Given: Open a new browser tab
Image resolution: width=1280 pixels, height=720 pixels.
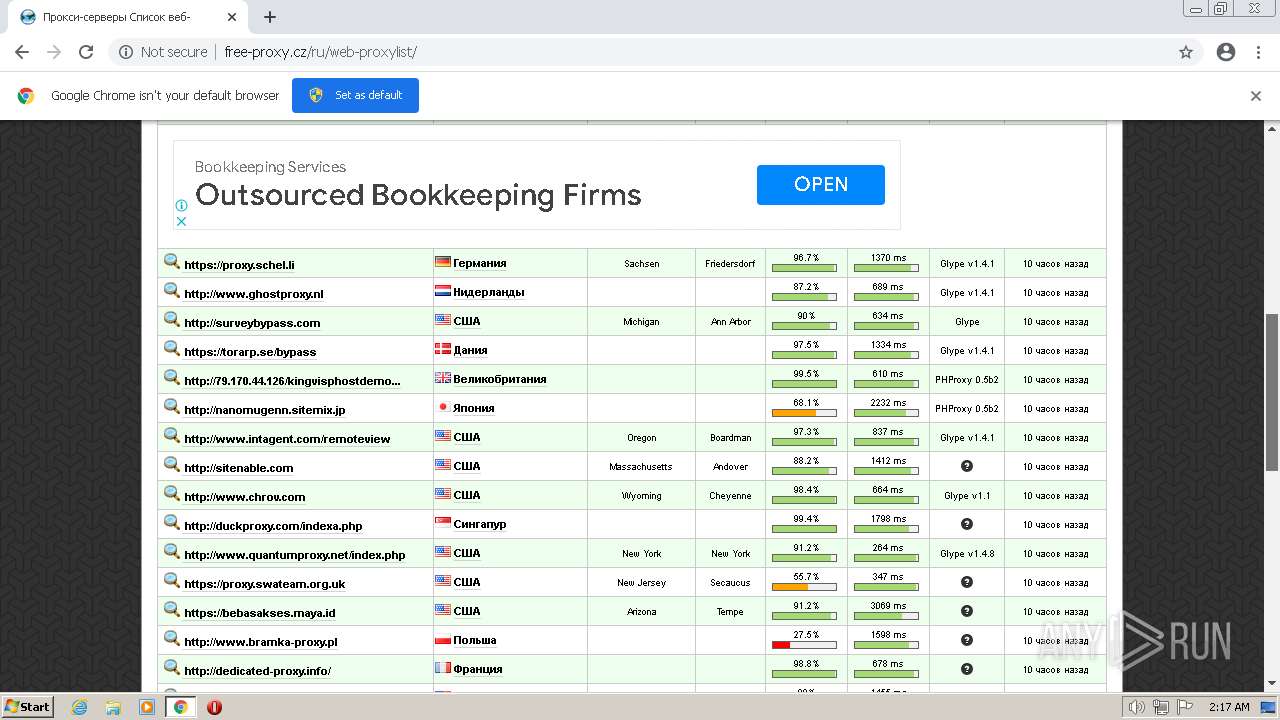Looking at the screenshot, I should coord(270,17).
